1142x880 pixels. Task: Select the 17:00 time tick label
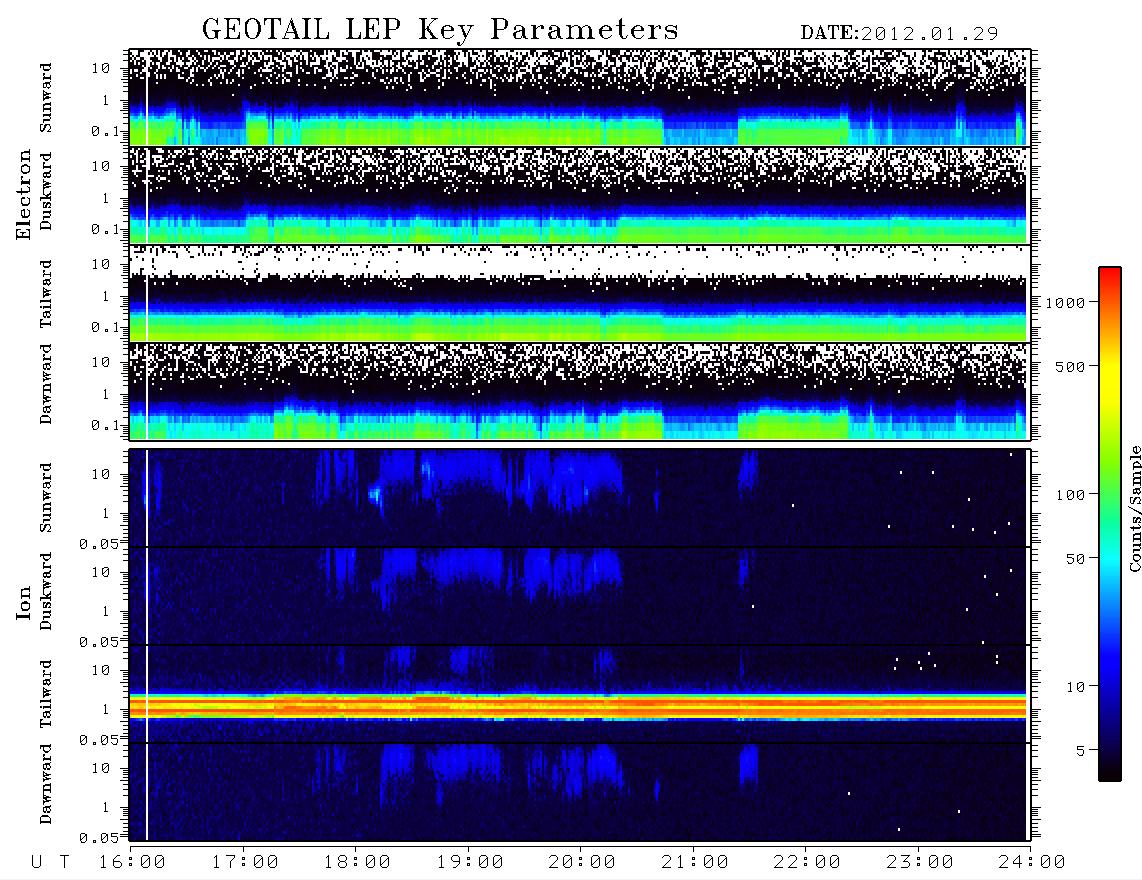[x=245, y=862]
